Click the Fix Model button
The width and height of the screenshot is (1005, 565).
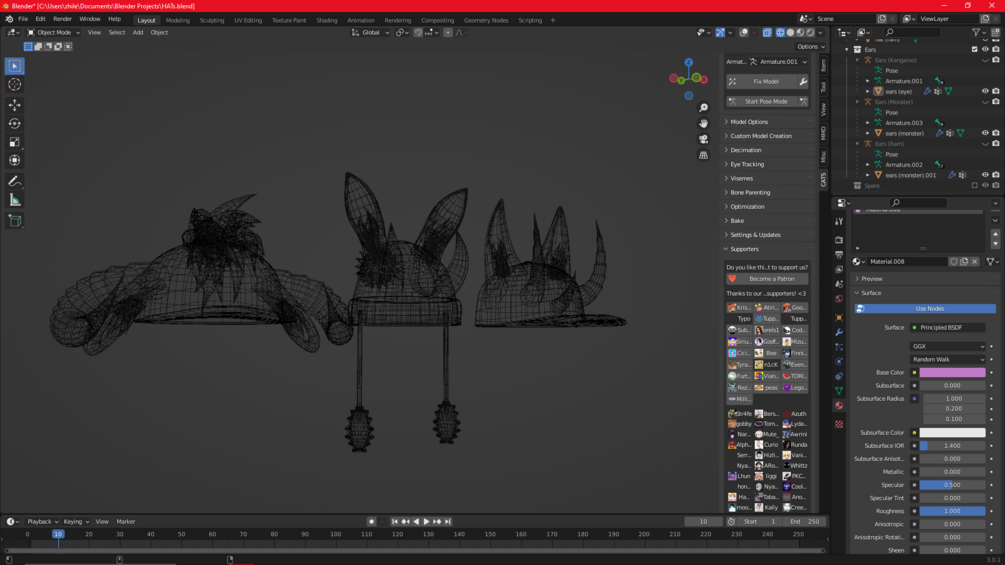pyautogui.click(x=766, y=82)
